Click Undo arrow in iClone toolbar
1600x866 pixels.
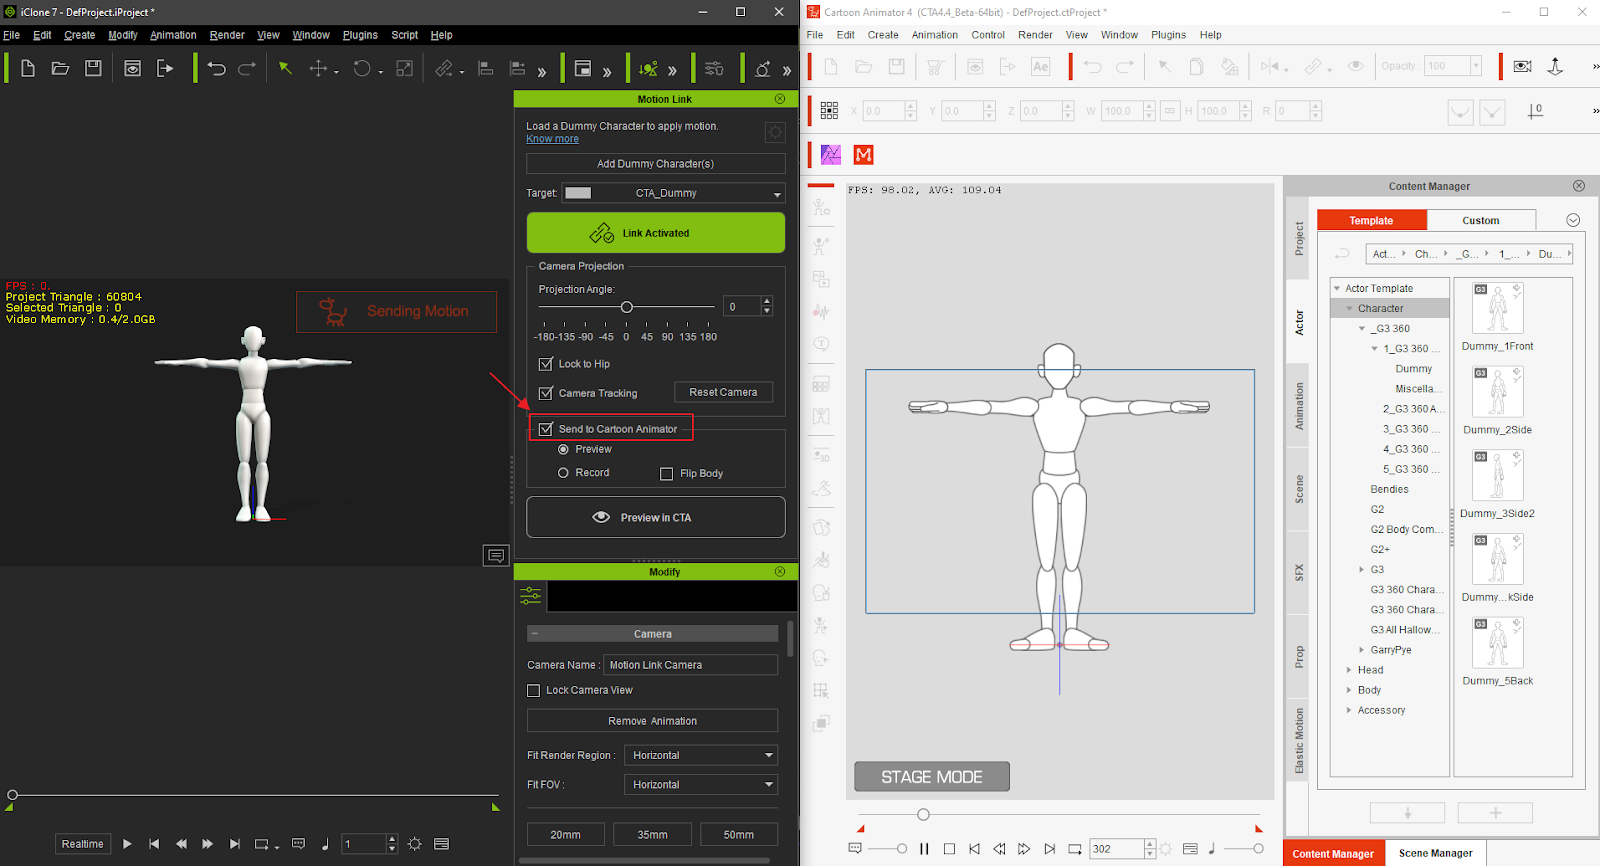(x=216, y=68)
